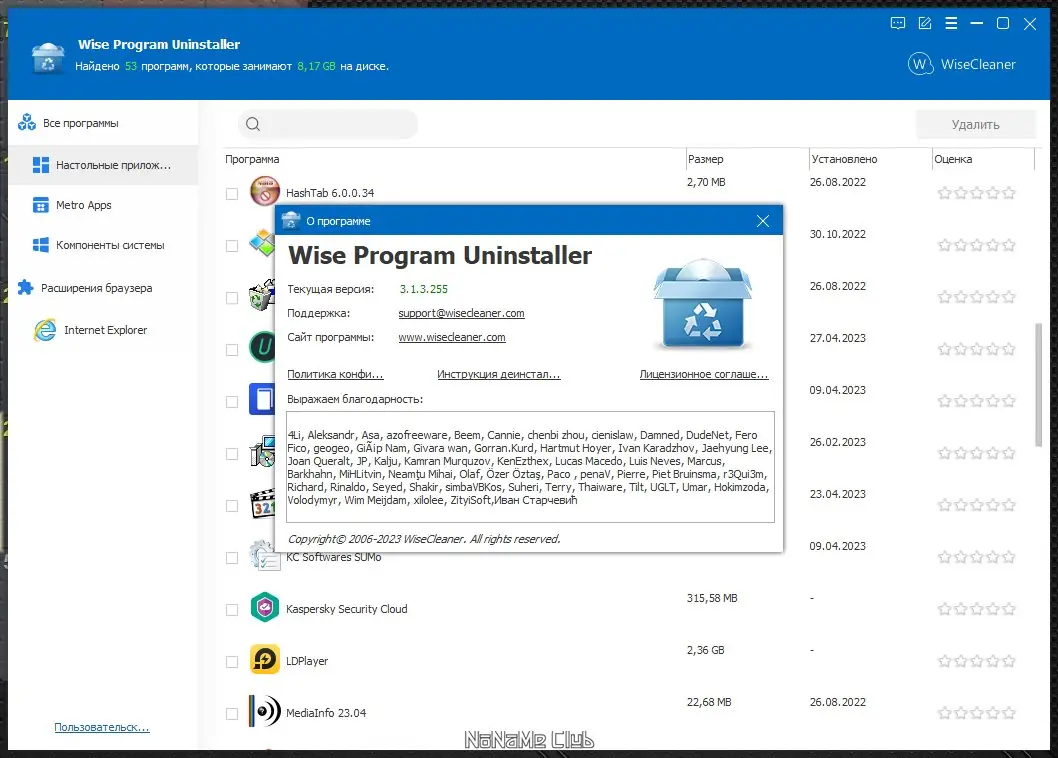
Task: Open Internet Explorer extensions category
Action: coord(103,330)
